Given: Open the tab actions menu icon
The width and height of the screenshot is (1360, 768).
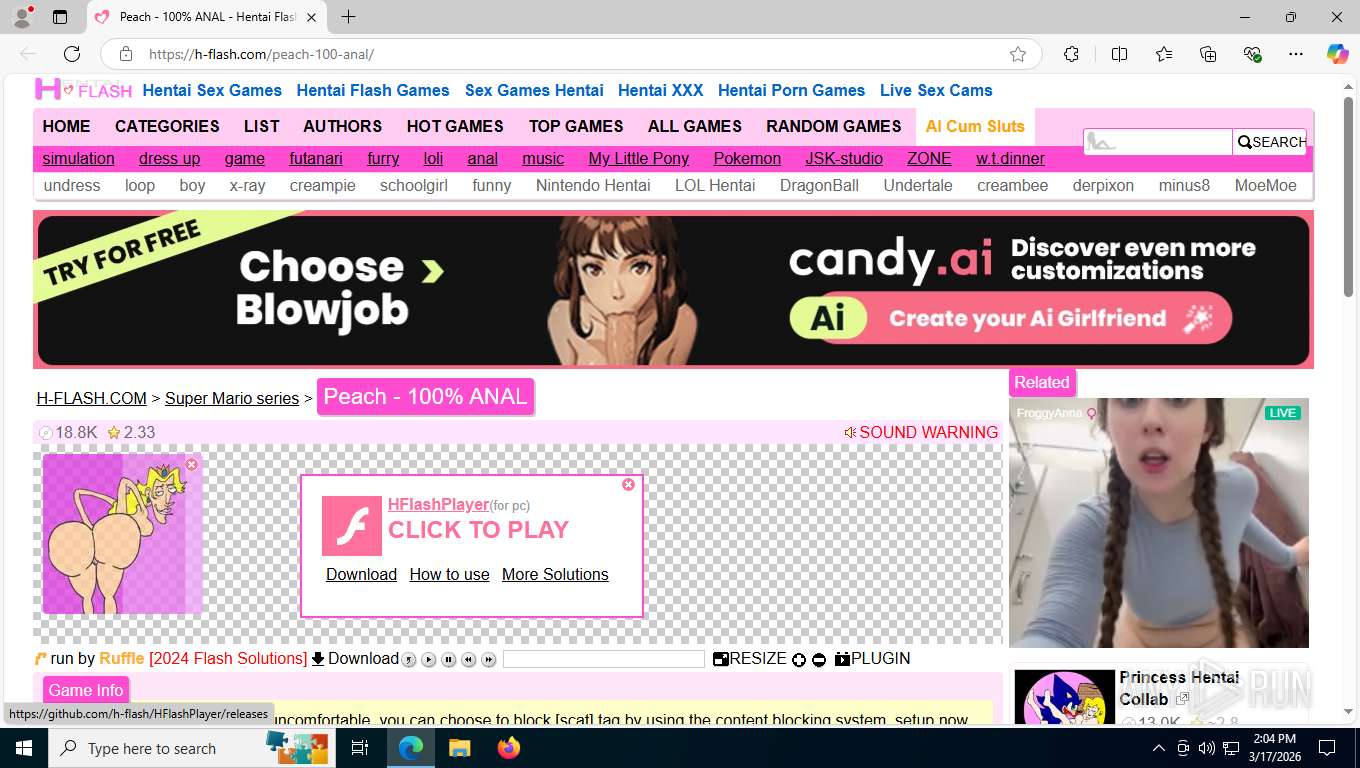Looking at the screenshot, I should [60, 17].
